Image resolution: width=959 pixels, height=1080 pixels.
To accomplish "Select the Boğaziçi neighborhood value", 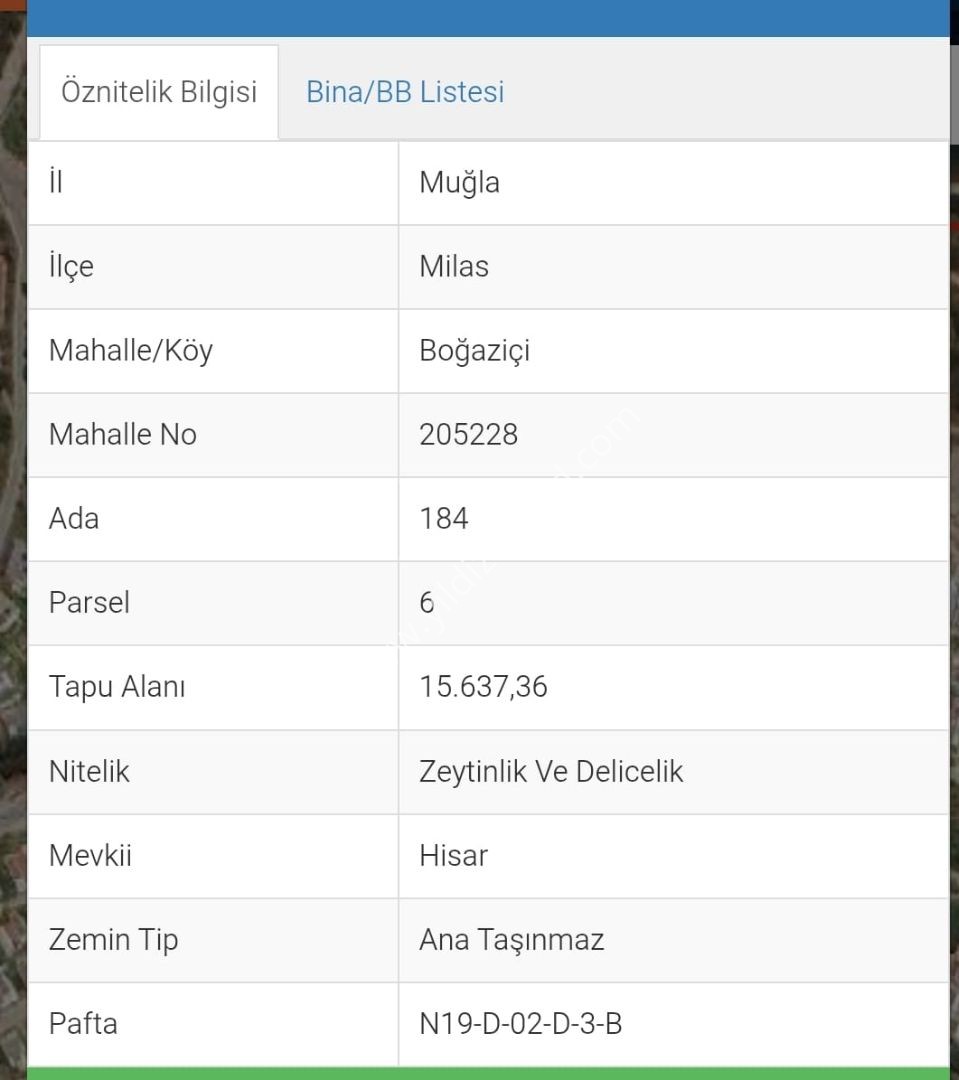I will click(475, 351).
